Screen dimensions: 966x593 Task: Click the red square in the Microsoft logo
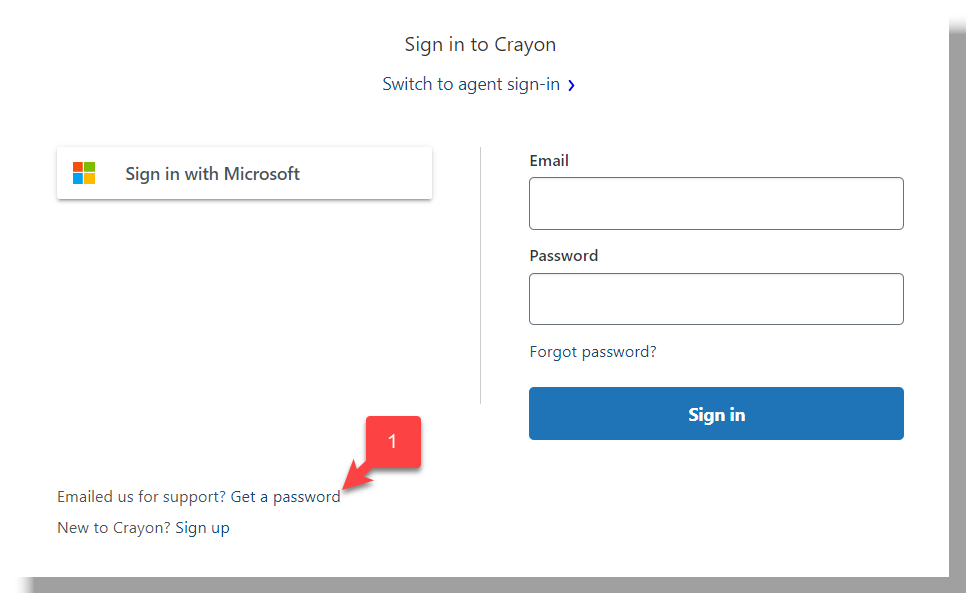79,166
